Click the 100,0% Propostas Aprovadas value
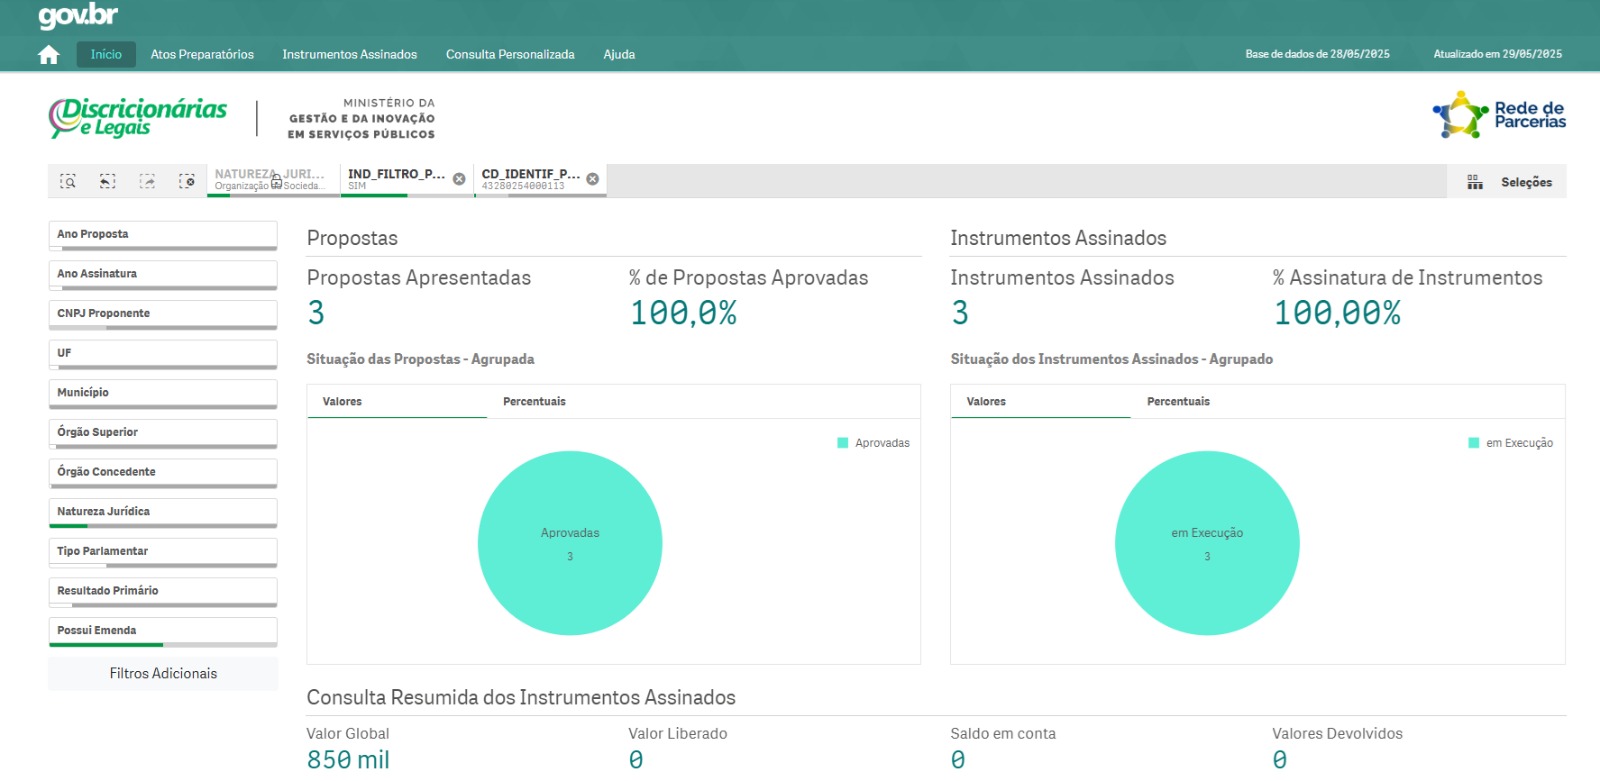The height and width of the screenshot is (781, 1600). click(x=683, y=313)
